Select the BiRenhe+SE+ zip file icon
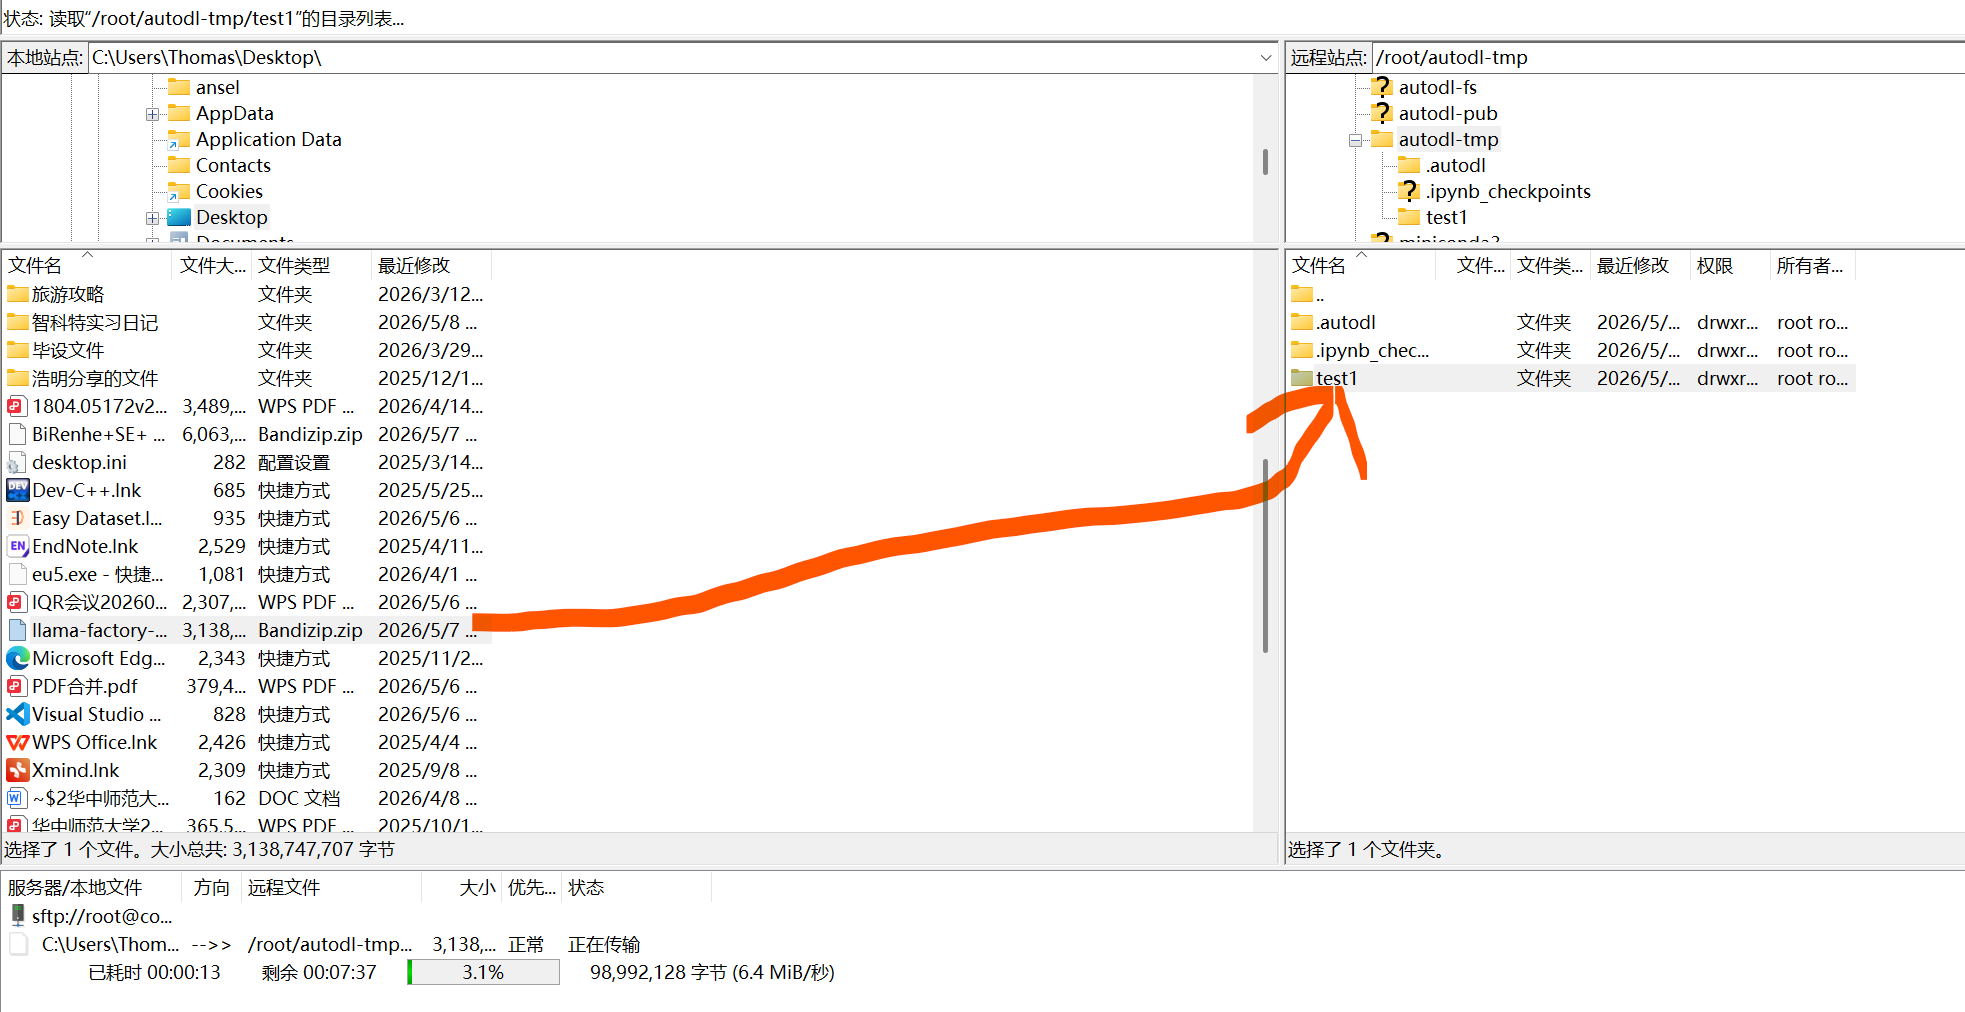 pyautogui.click(x=17, y=434)
